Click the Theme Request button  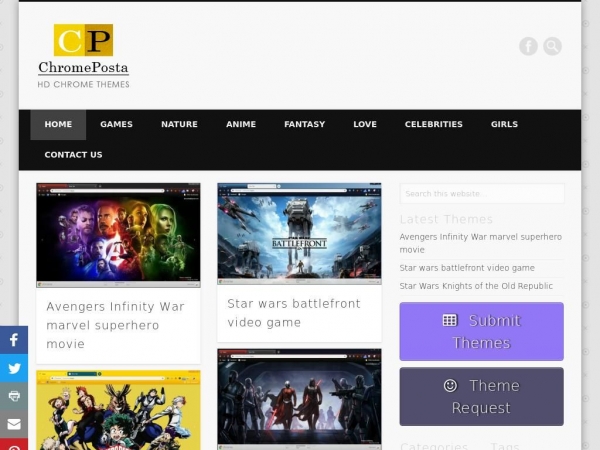coord(481,396)
